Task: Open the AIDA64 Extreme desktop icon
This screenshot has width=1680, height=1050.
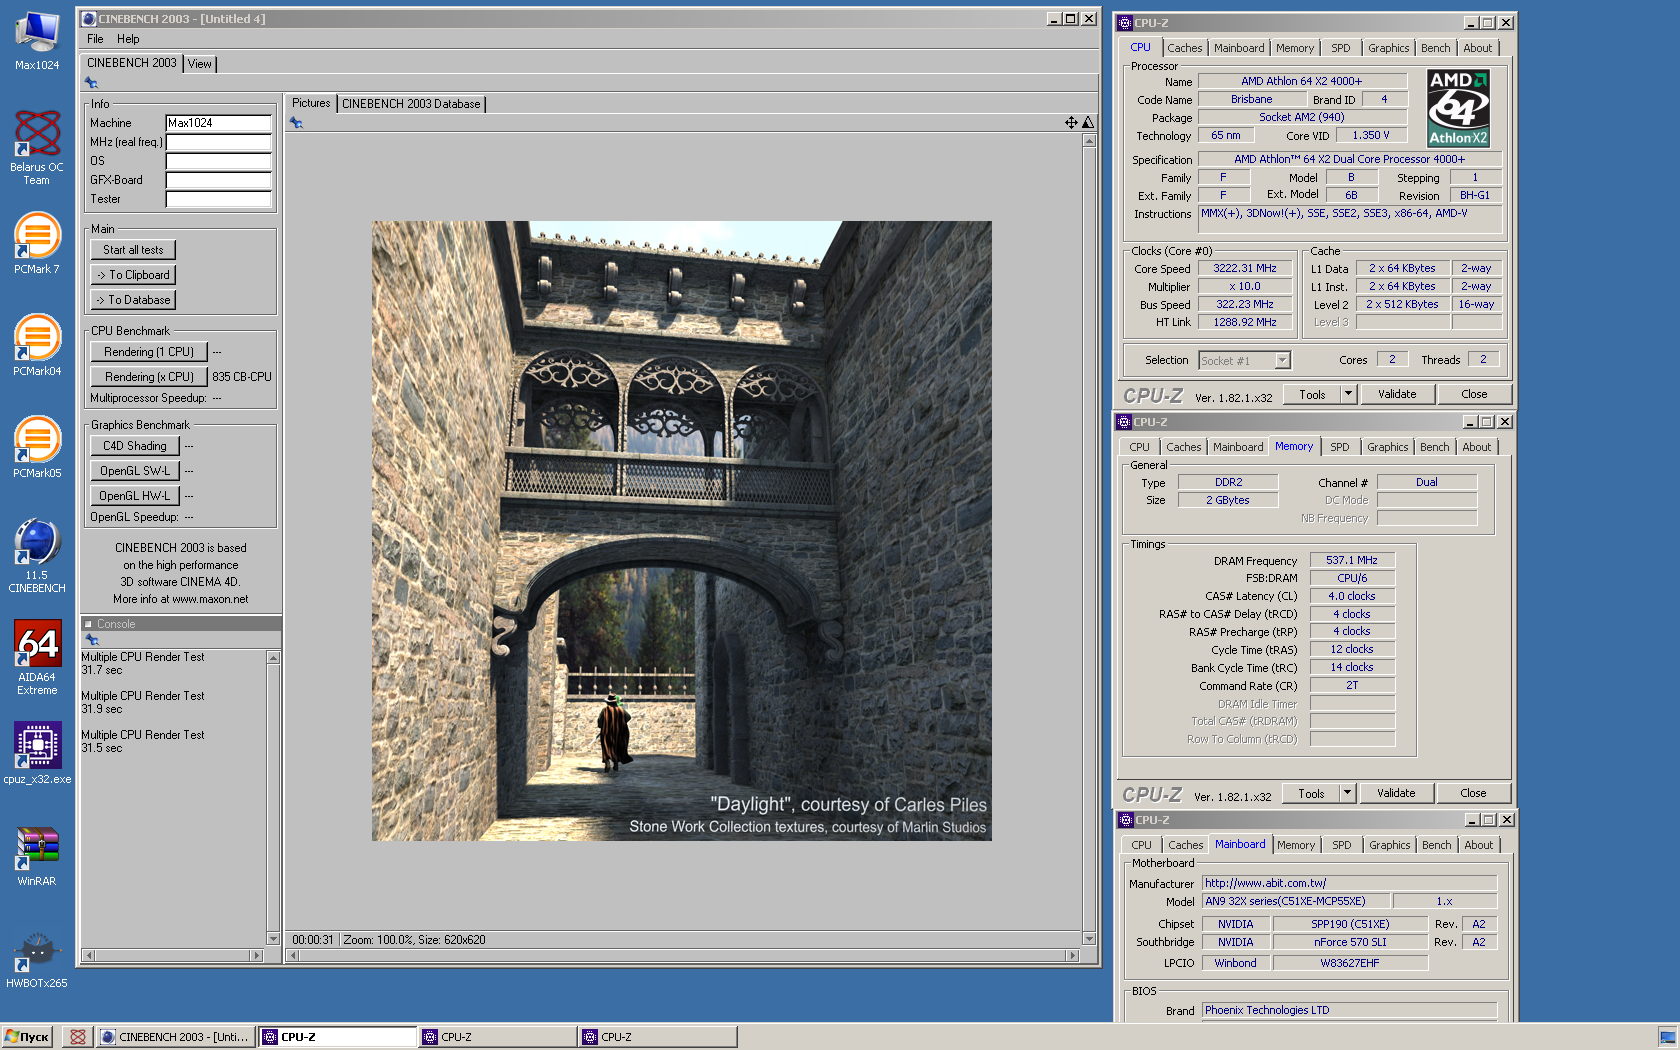Action: tap(37, 657)
